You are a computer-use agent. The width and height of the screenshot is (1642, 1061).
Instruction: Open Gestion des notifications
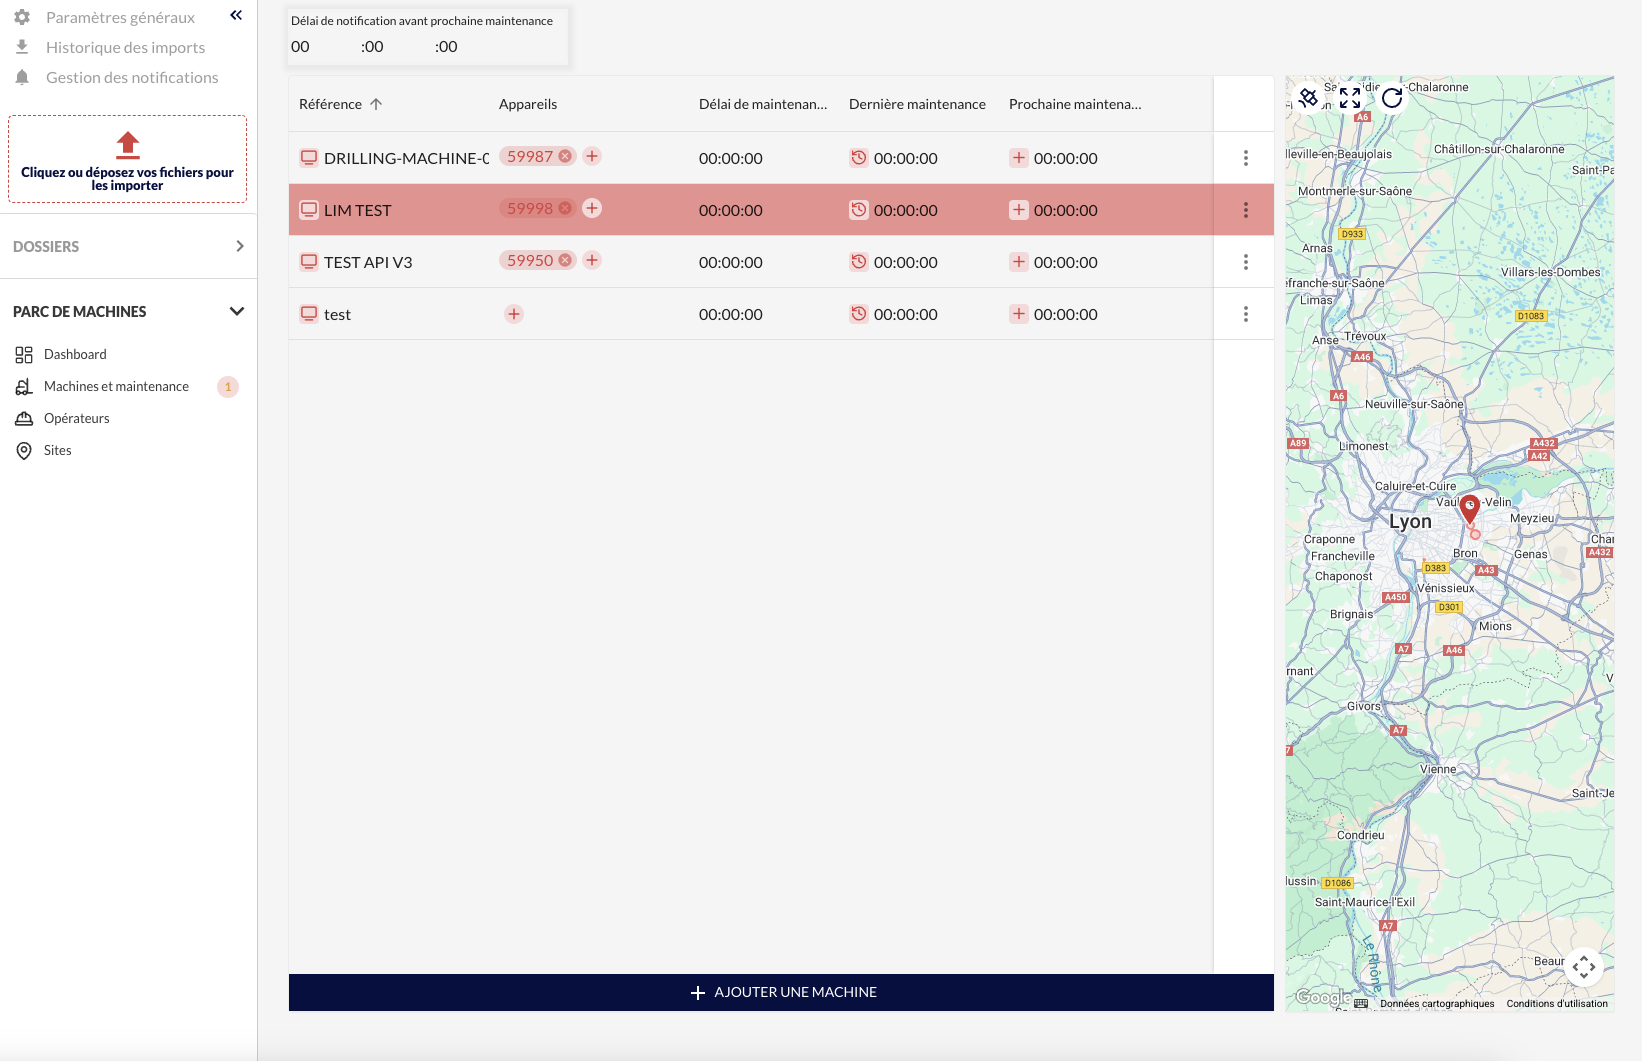[131, 77]
